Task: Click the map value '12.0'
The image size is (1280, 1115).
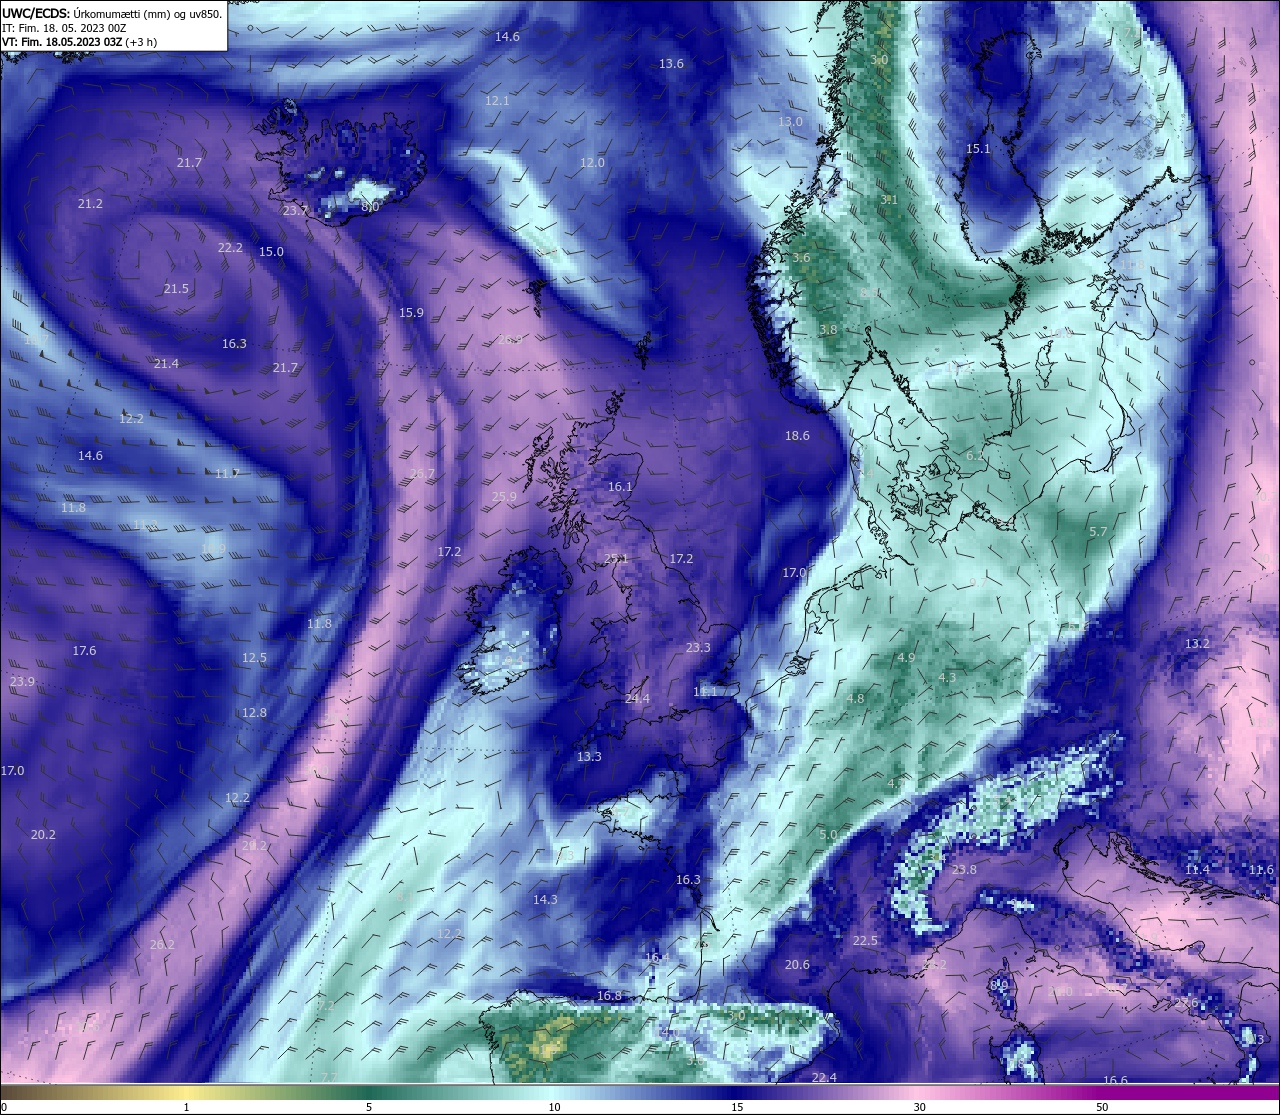Action: (x=592, y=163)
